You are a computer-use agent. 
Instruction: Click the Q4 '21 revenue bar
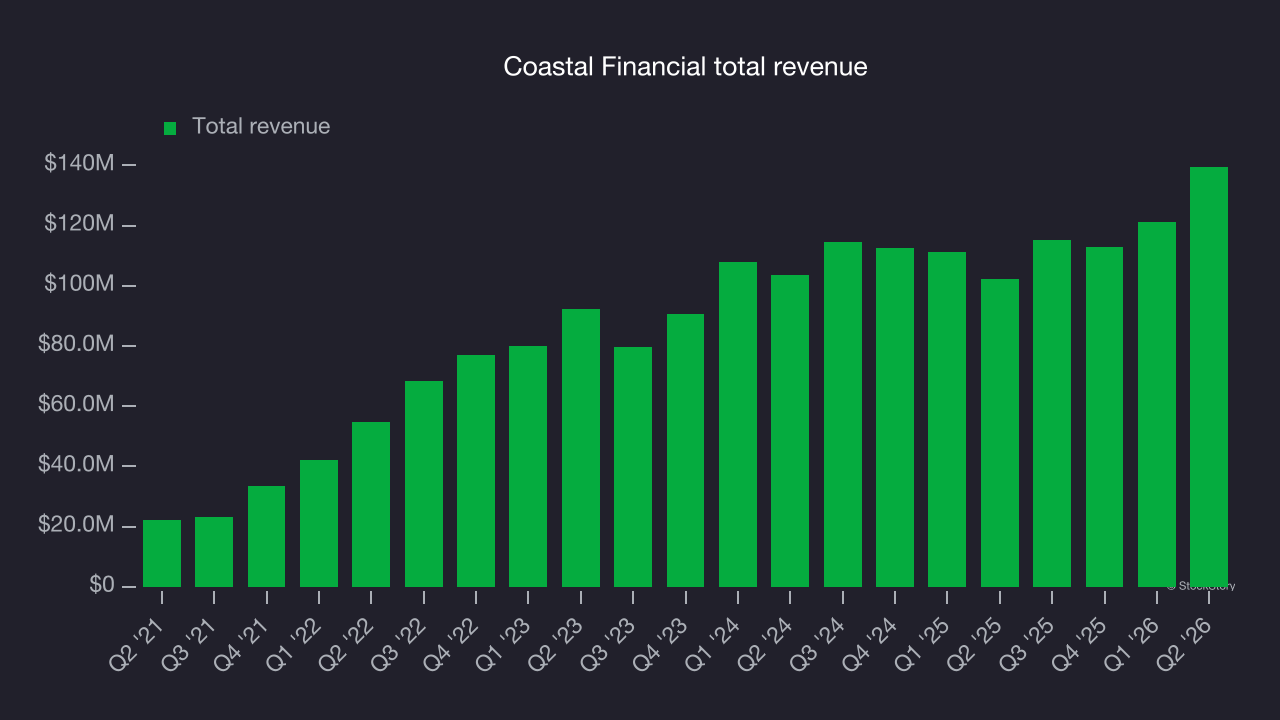click(x=266, y=536)
